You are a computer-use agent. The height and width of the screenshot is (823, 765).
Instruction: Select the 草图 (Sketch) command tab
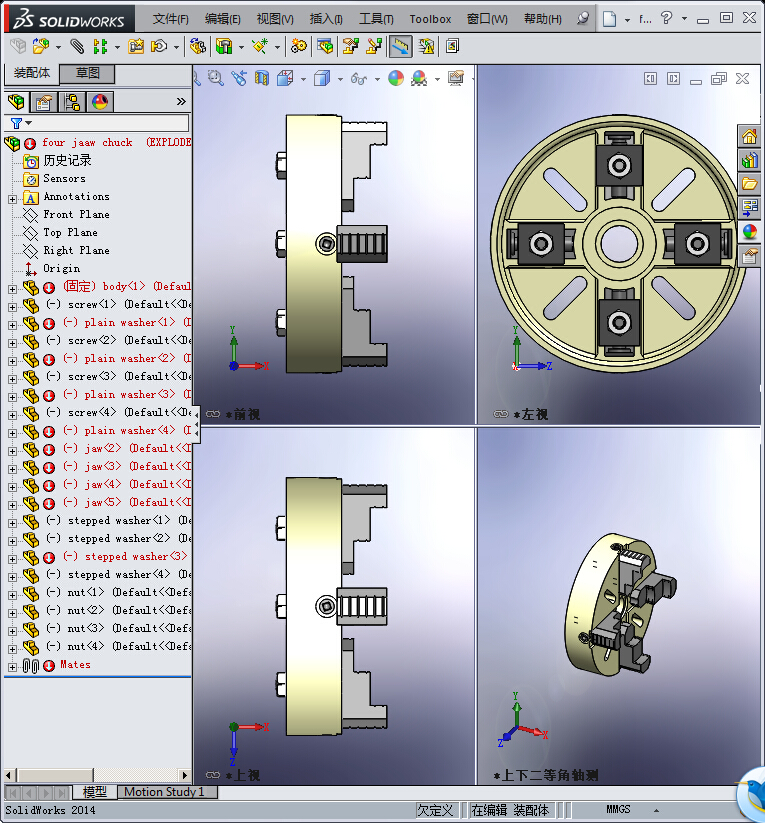(88, 73)
